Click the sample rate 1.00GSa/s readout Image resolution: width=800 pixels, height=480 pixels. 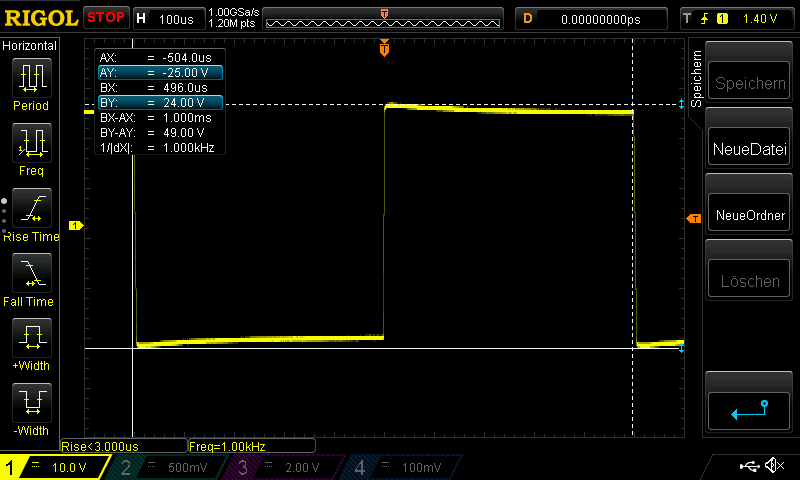tap(234, 12)
